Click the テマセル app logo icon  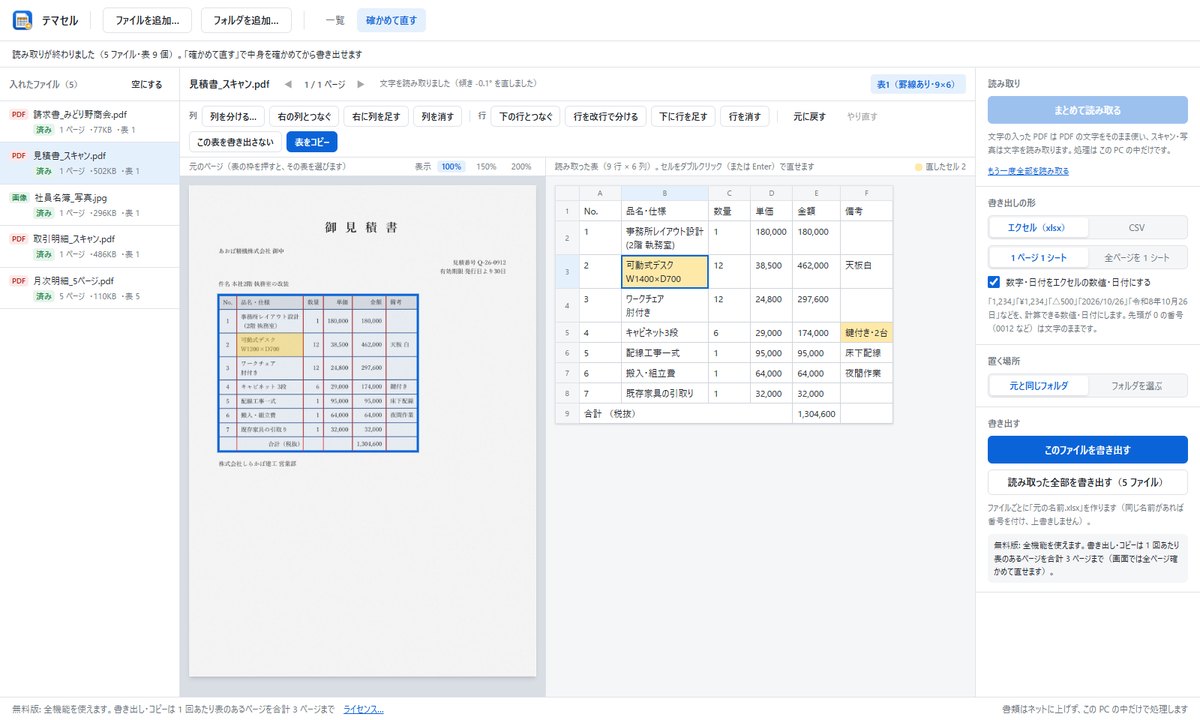click(x=22, y=20)
